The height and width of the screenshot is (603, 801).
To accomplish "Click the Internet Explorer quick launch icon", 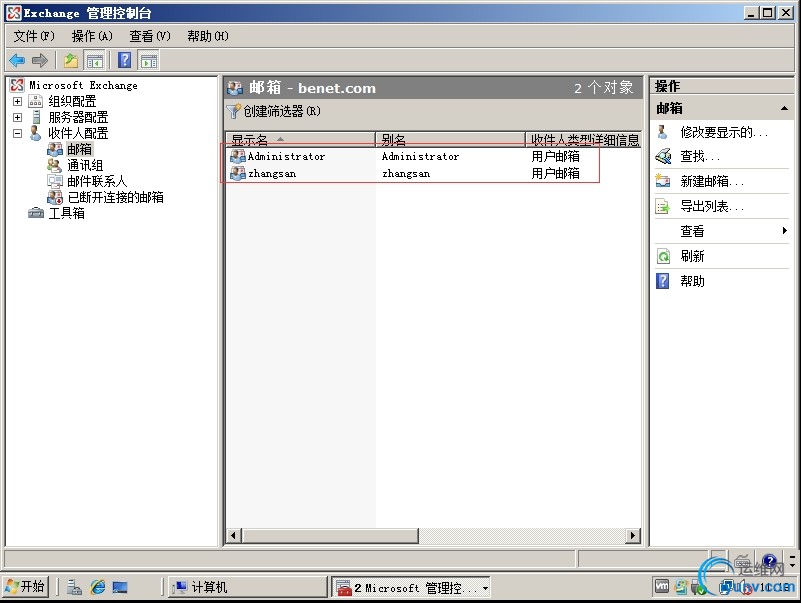I will point(97,587).
